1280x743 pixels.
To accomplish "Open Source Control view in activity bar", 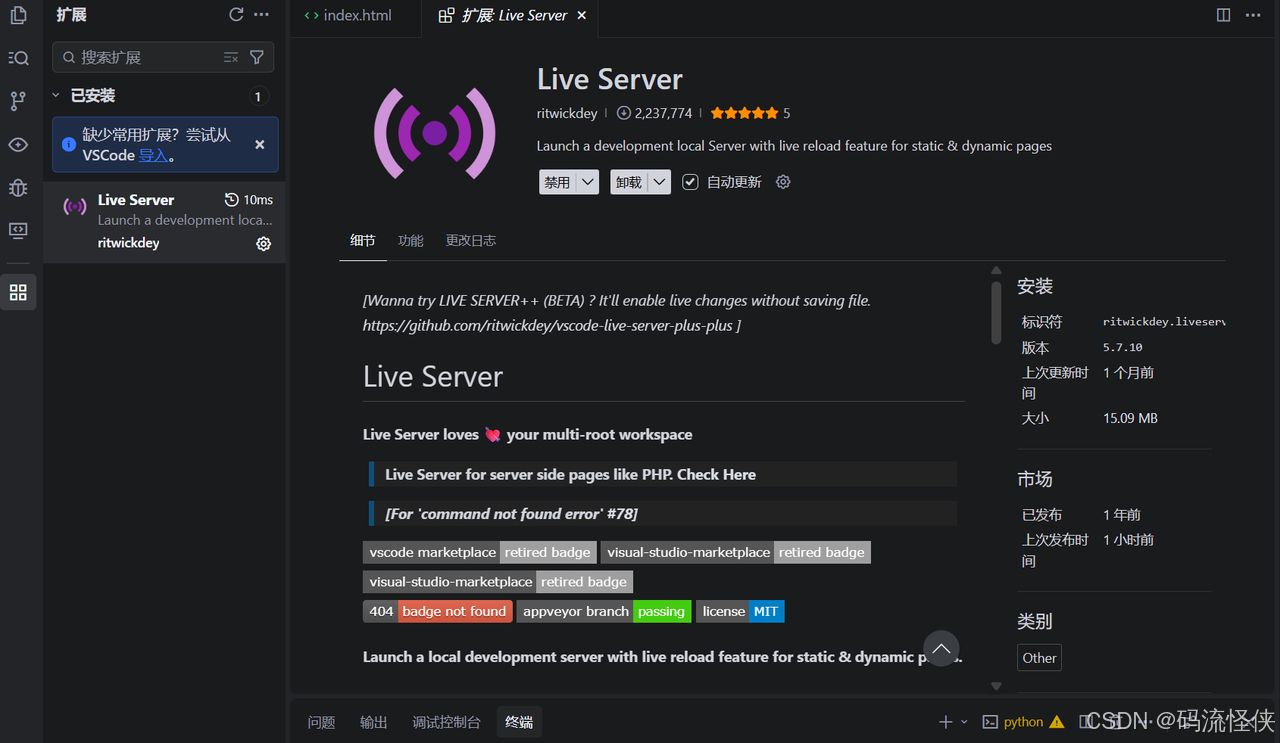I will 18,101.
